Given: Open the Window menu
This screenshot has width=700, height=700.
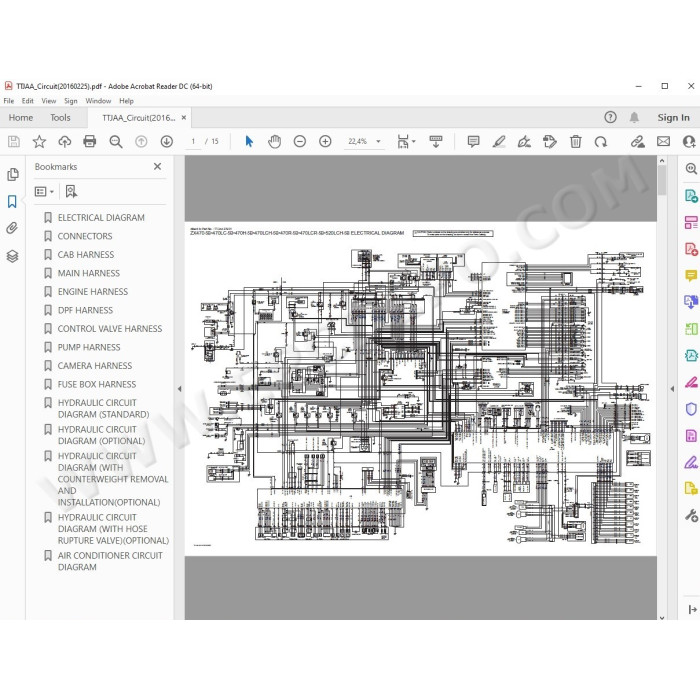Looking at the screenshot, I should (x=98, y=101).
